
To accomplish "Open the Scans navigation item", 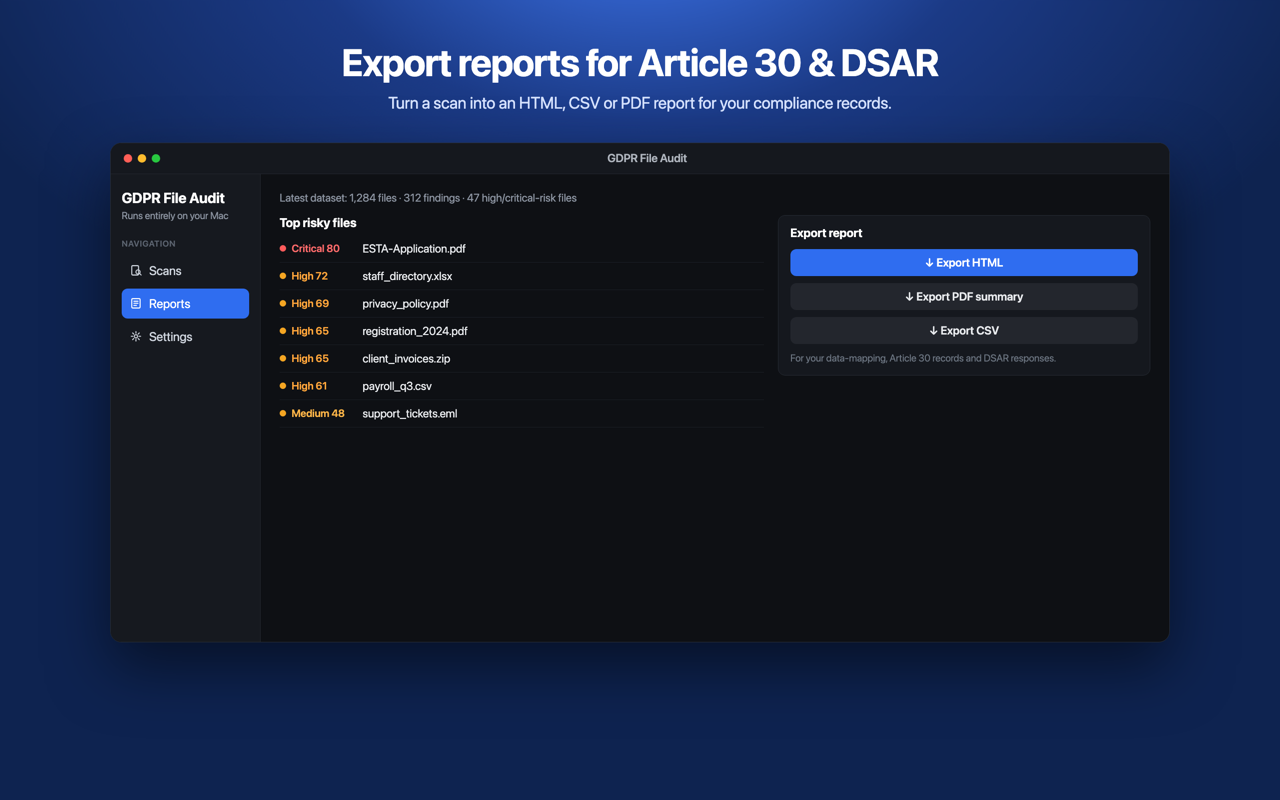I will (x=185, y=271).
